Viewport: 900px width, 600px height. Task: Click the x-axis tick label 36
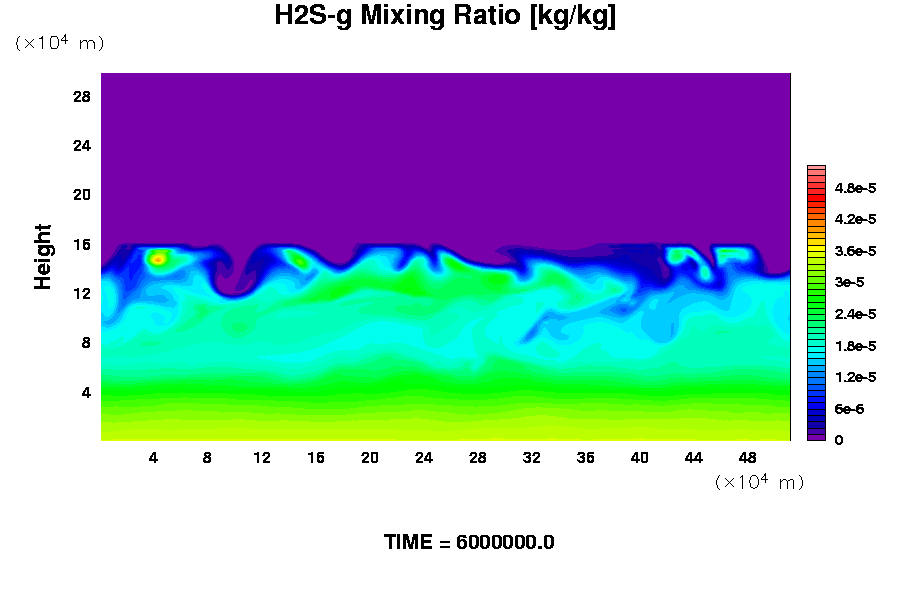(586, 458)
